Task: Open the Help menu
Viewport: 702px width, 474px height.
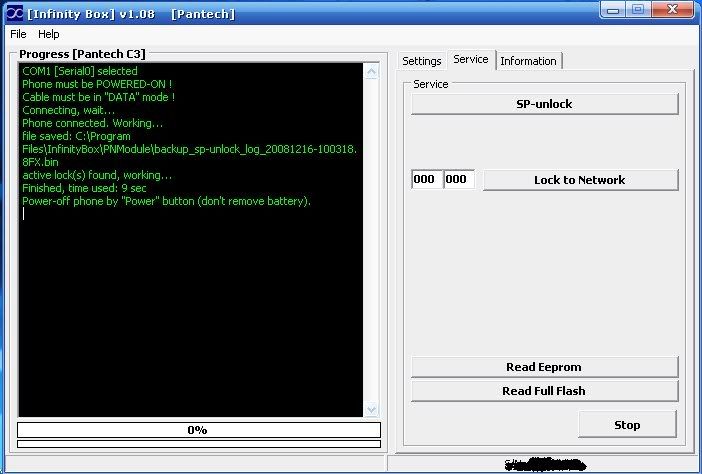Action: pos(48,34)
